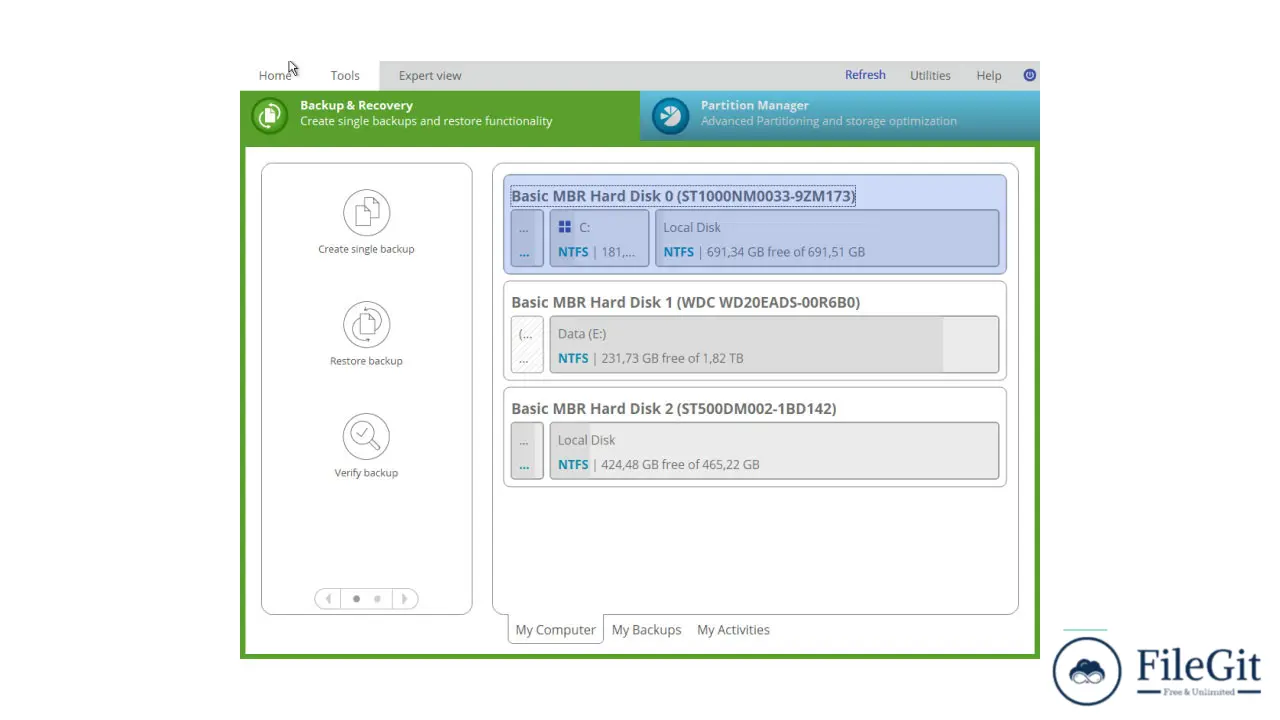Select the Partition Manager banner
This screenshot has height=720, width=1280.
(x=840, y=116)
